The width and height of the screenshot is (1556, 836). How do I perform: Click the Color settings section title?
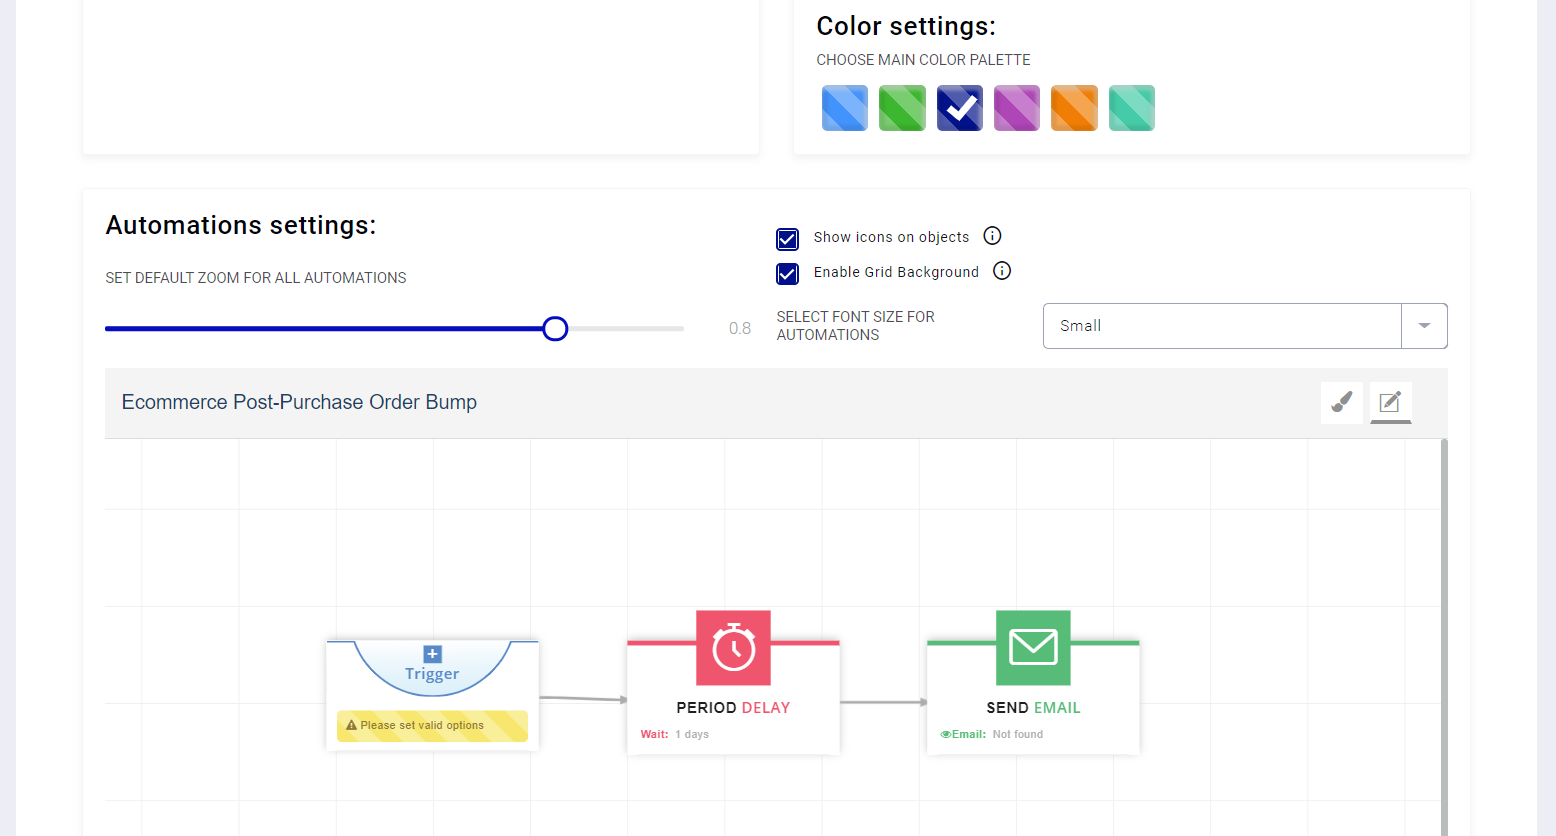[905, 26]
